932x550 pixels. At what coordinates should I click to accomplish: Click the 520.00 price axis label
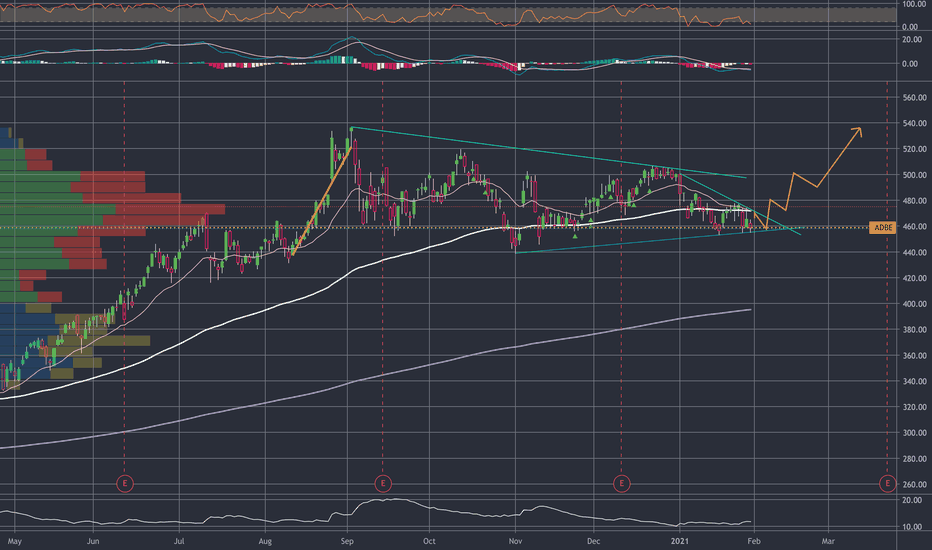coord(914,149)
